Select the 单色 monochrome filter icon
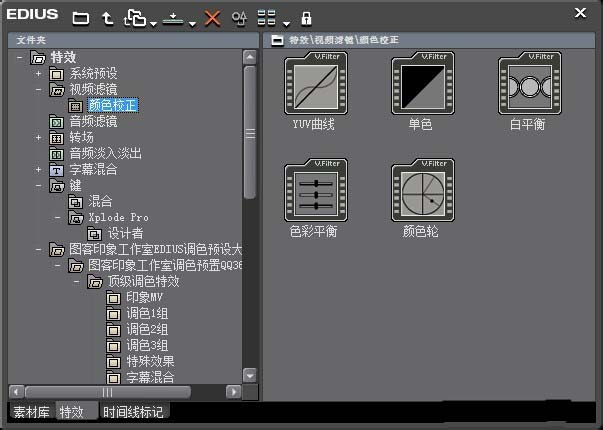603x430 pixels. coord(423,83)
